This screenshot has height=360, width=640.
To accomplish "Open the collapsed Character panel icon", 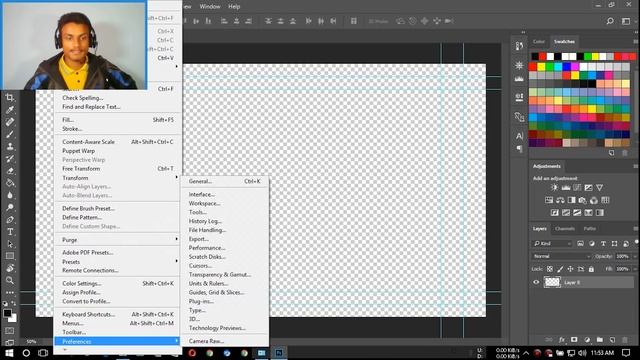I will (x=519, y=136).
